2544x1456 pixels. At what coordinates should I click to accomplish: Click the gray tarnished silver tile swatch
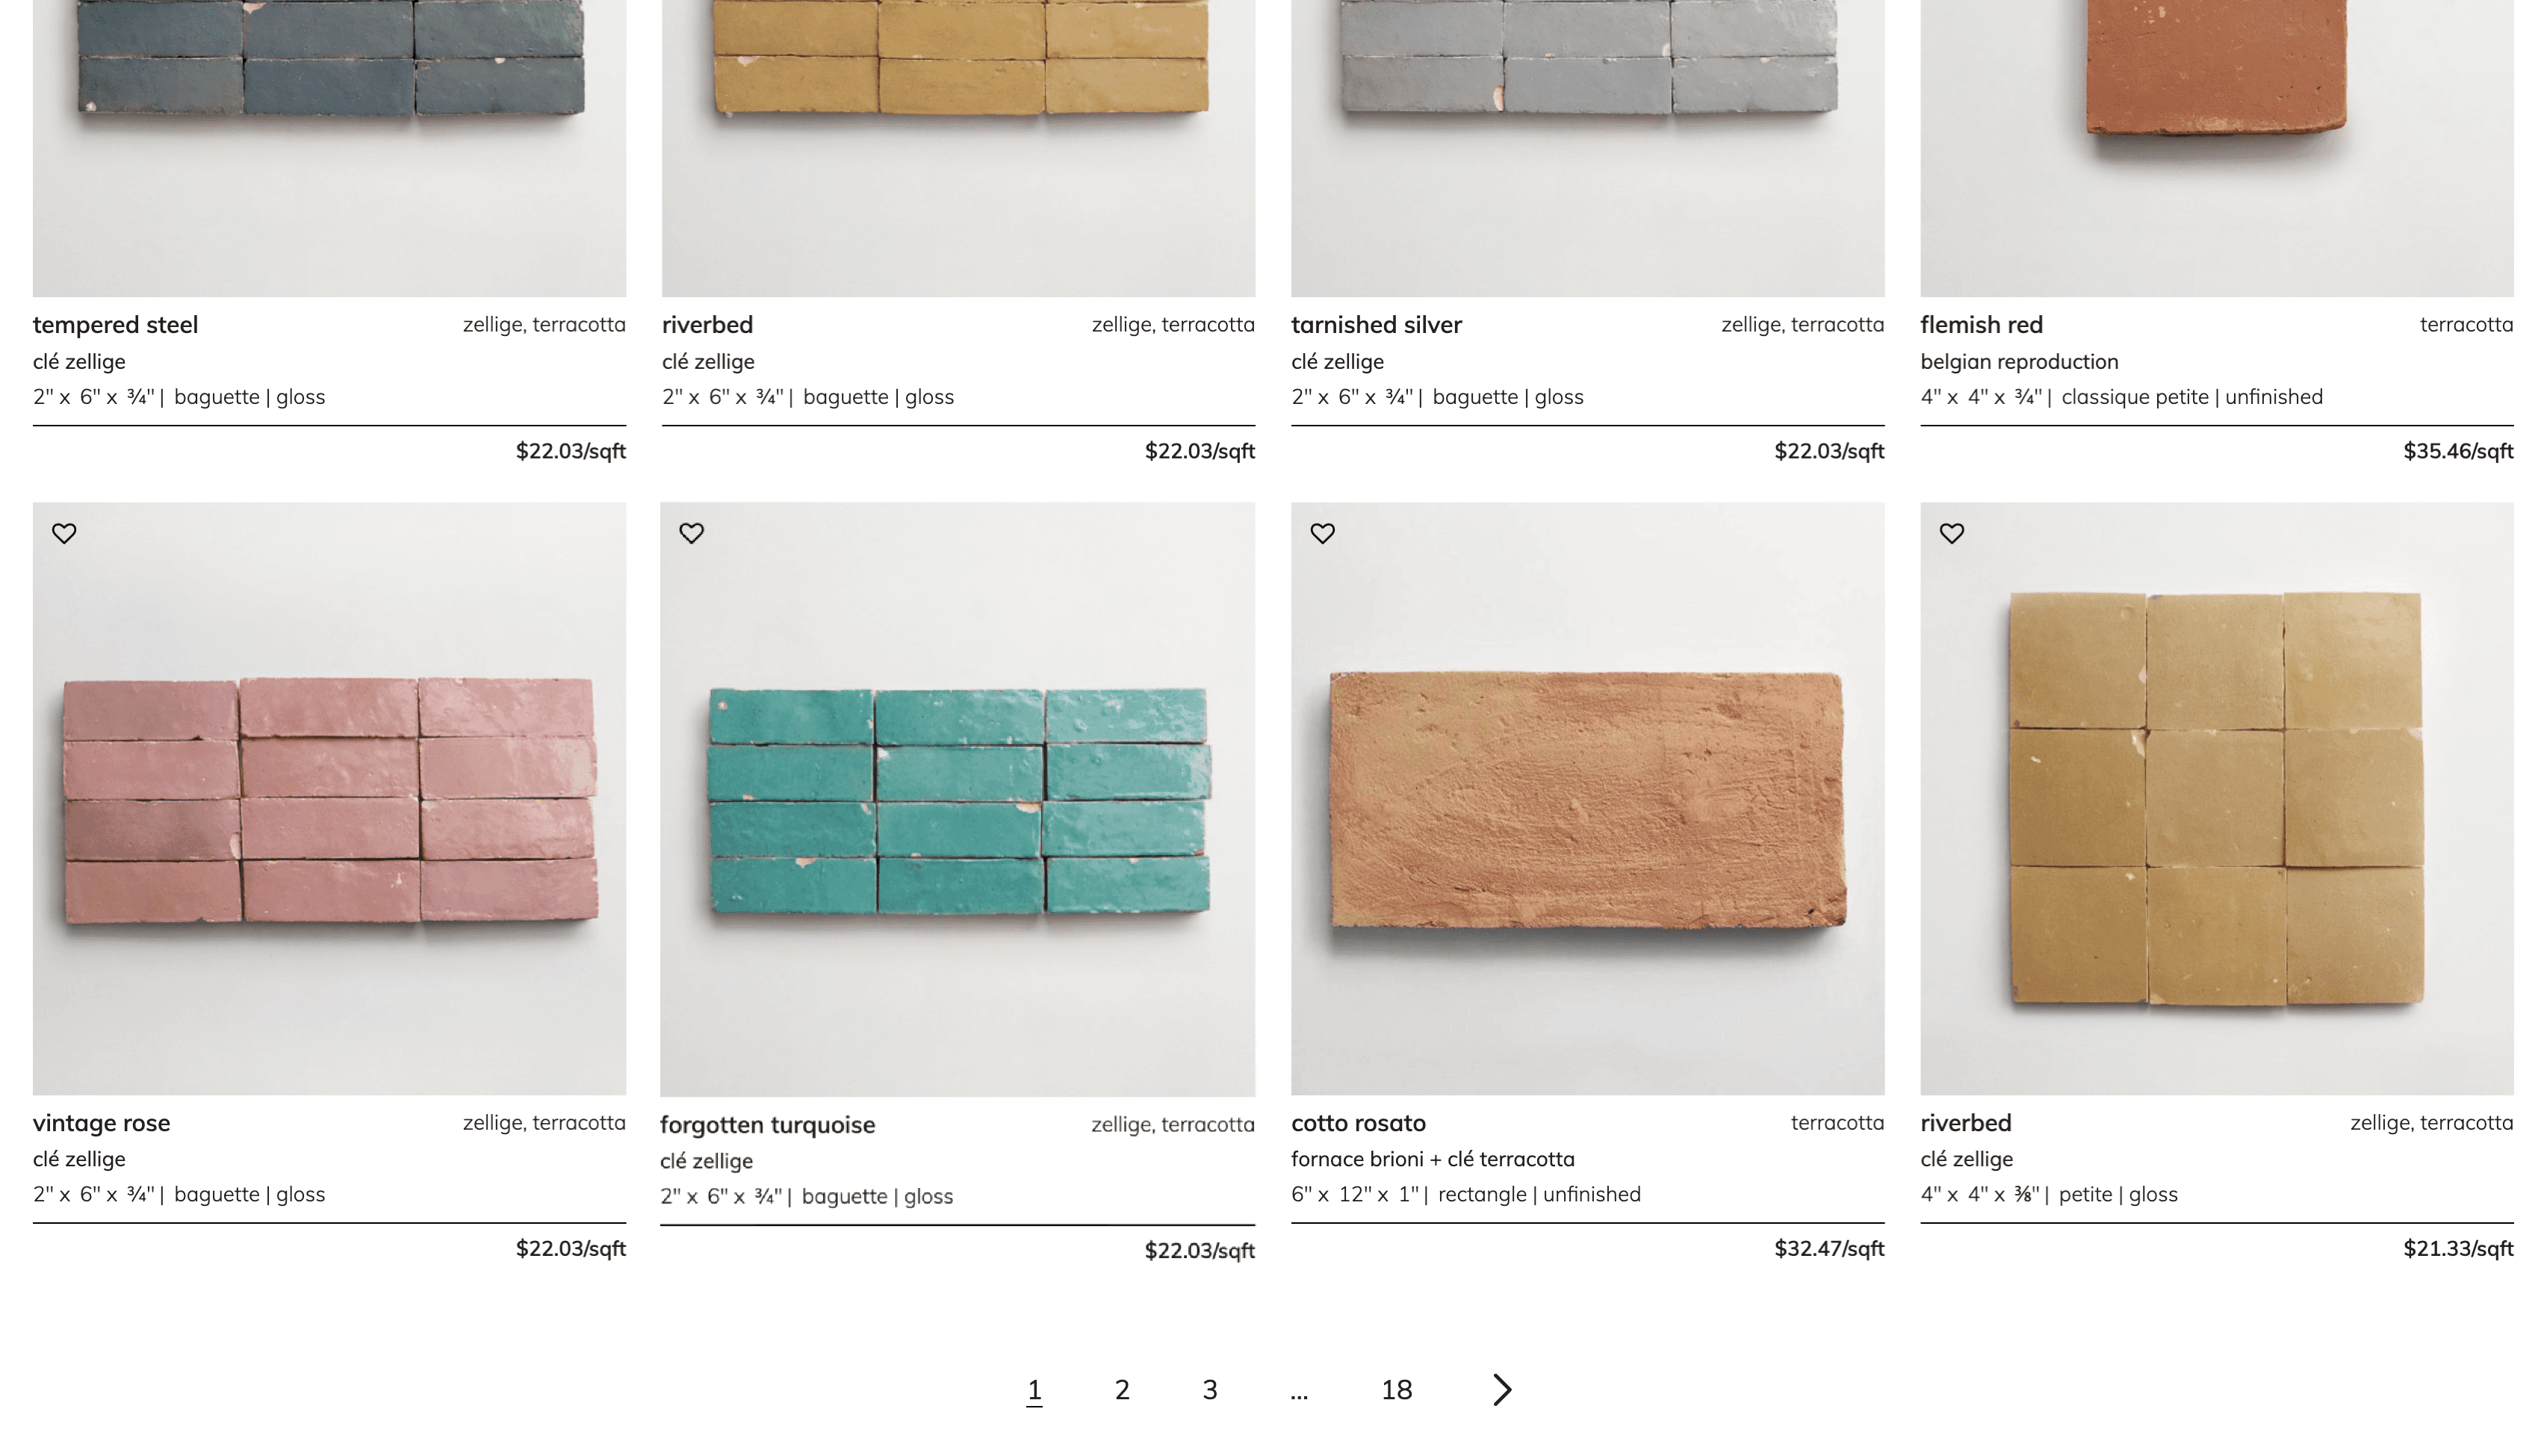coord(1587,148)
